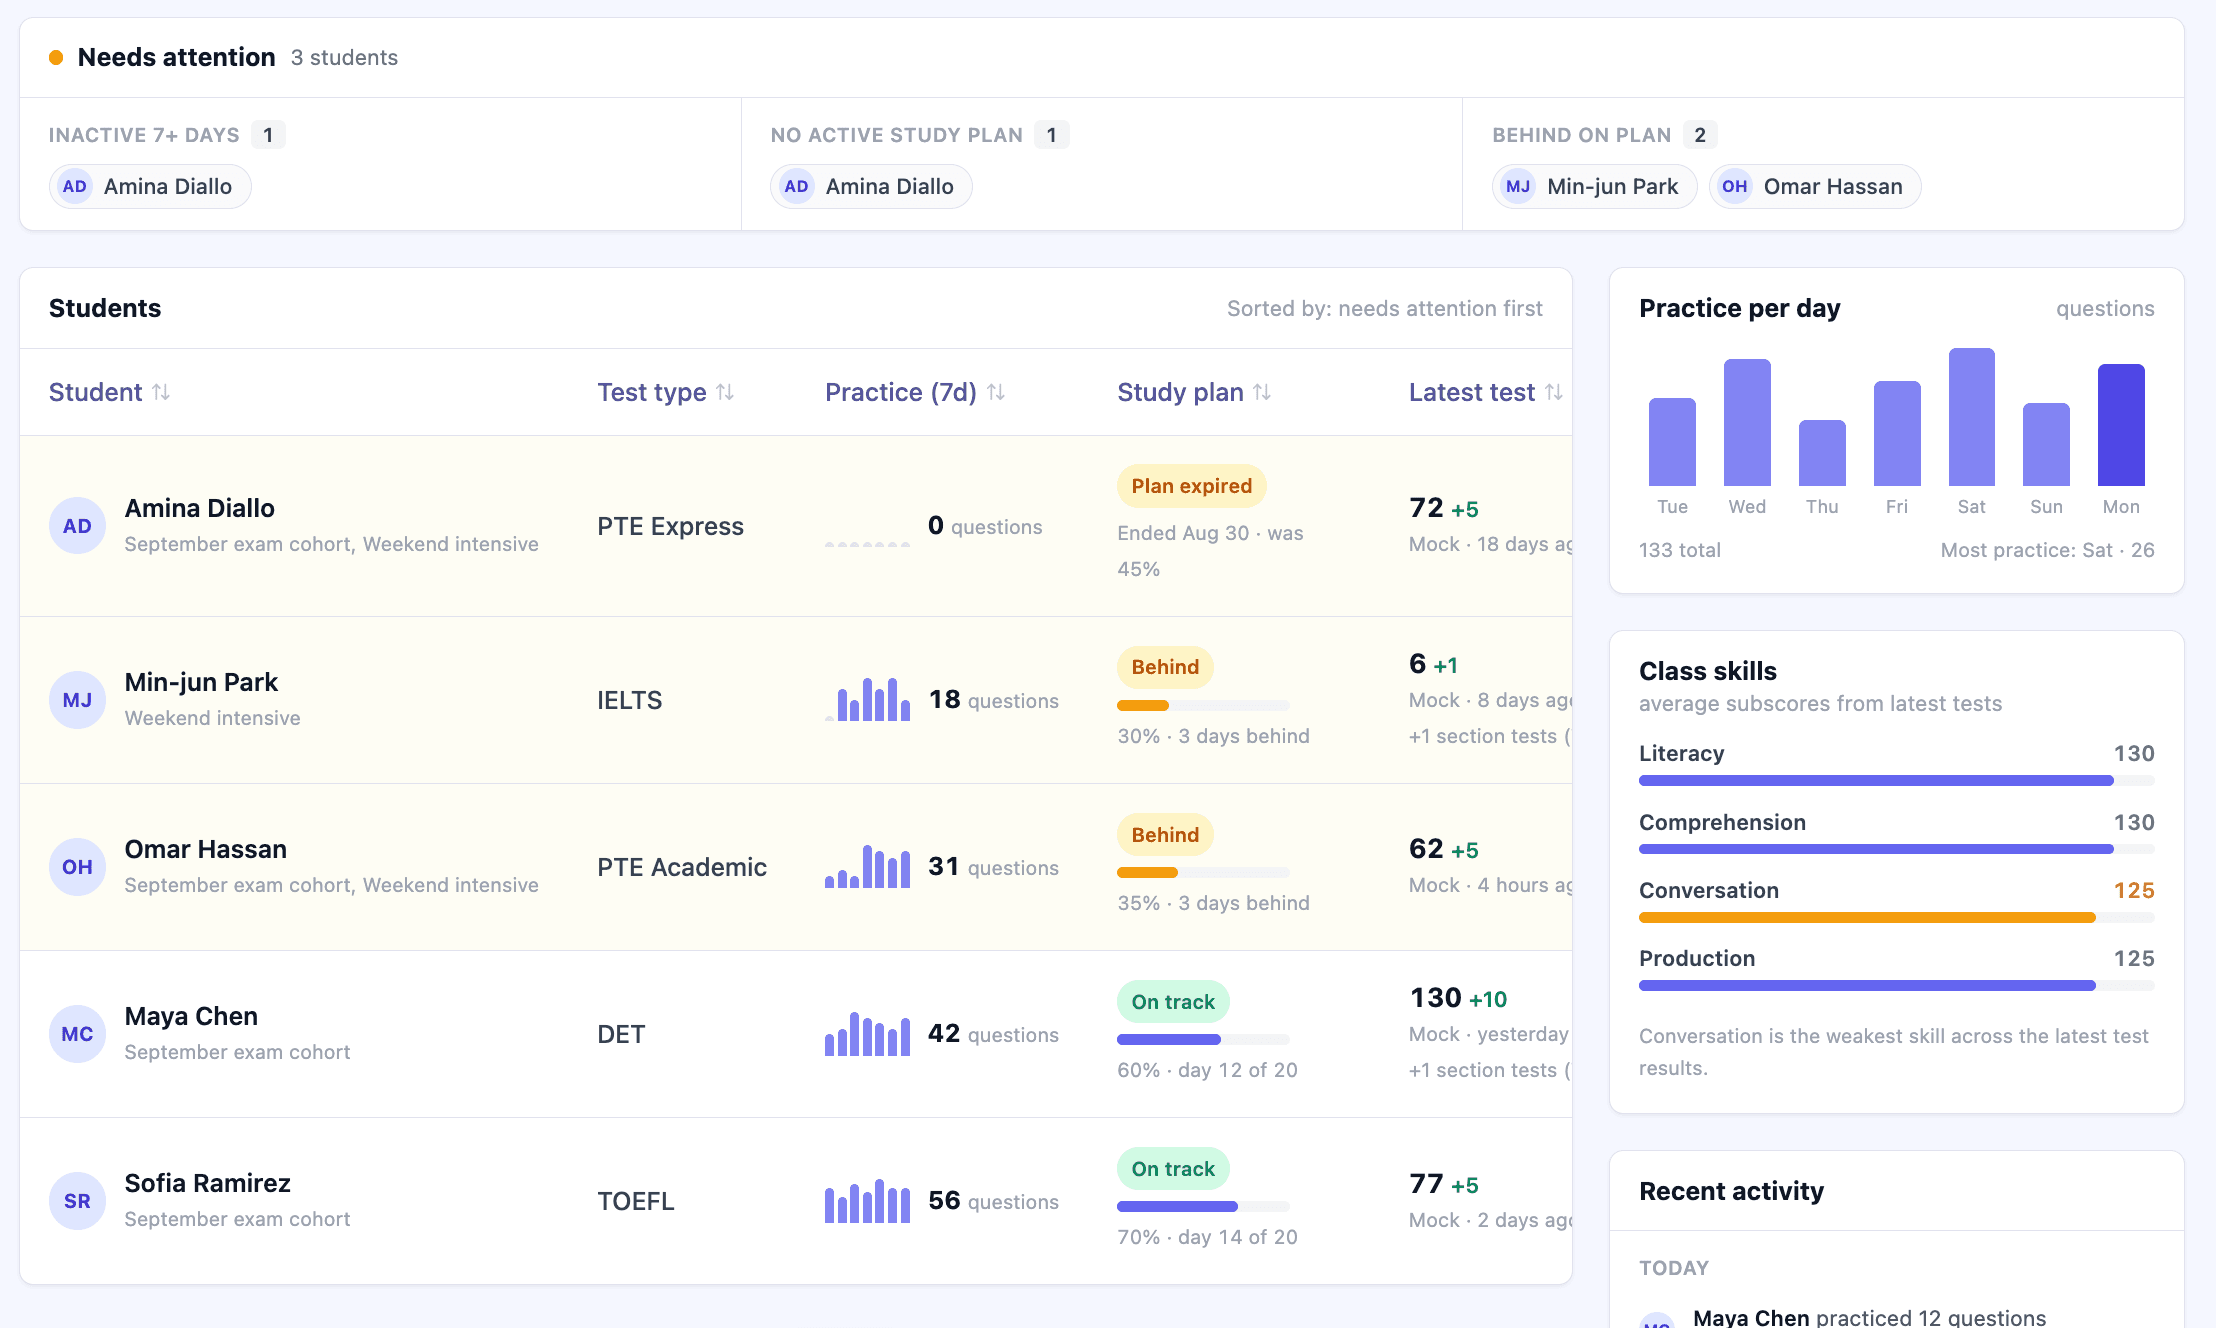Image resolution: width=2216 pixels, height=1328 pixels.
Task: Click the sort arrows next to Latest test
Action: pos(1553,392)
